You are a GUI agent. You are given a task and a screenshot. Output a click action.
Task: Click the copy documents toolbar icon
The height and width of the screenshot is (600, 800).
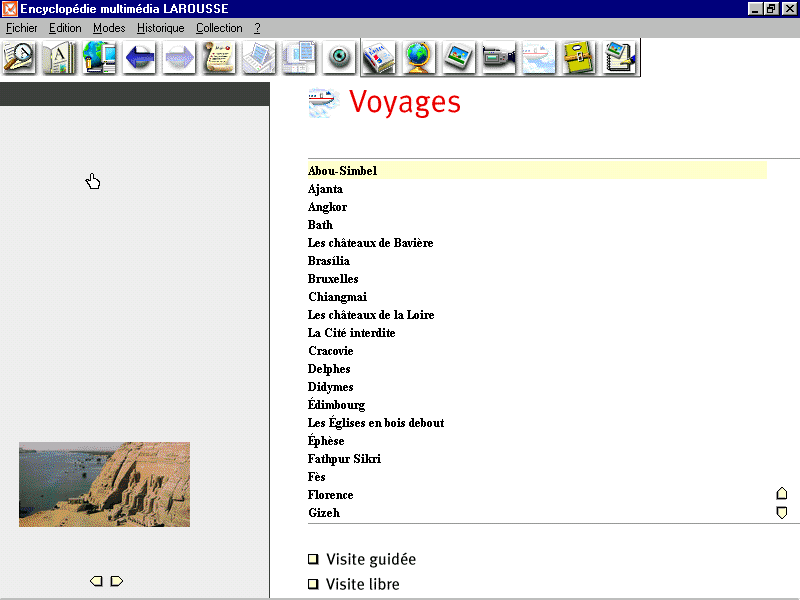tap(298, 57)
